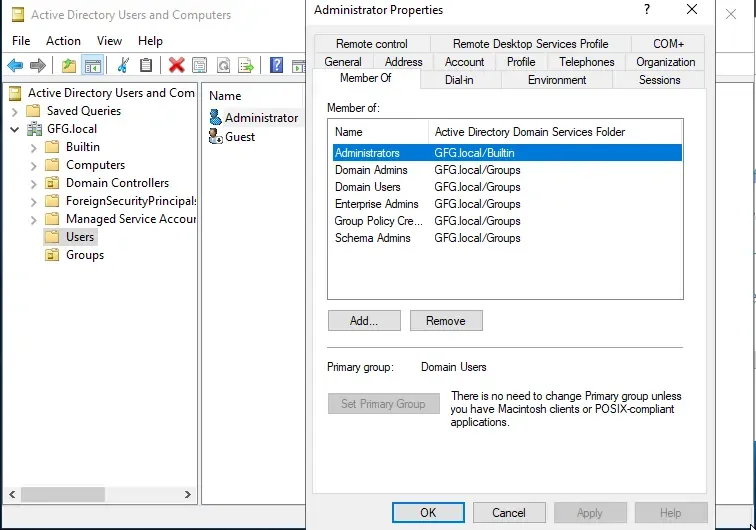This screenshot has height=530, width=756.
Task: Click the Domain Controllers OU icon
Action: point(52,183)
